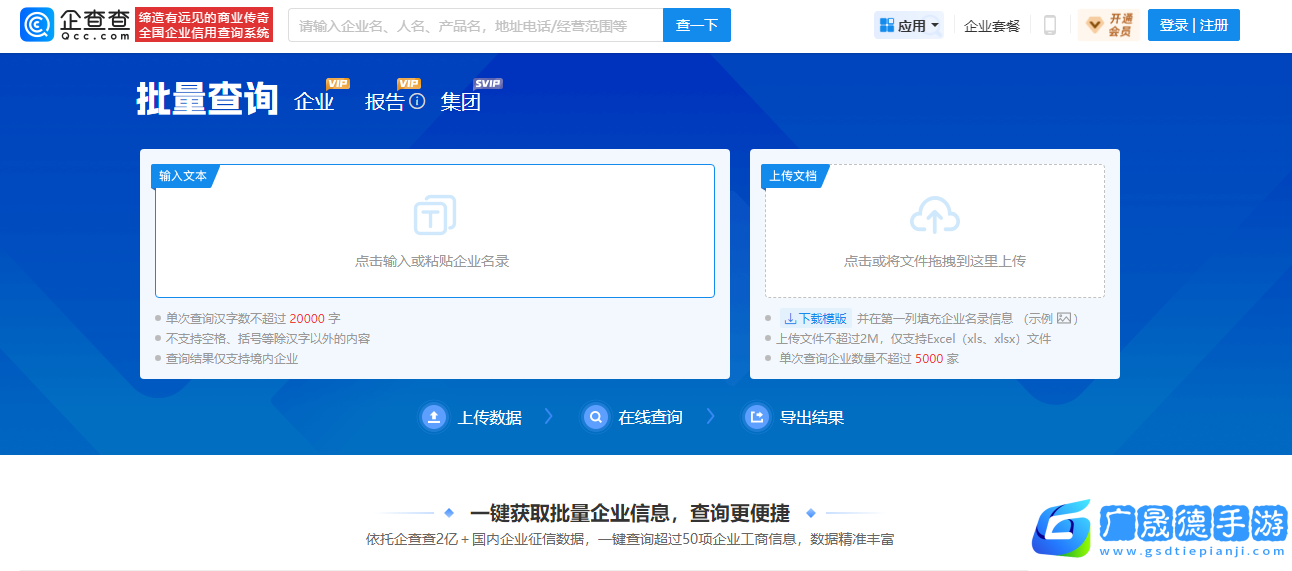Click the 导出结果 export step icon
1292x571 pixels.
[x=757, y=417]
